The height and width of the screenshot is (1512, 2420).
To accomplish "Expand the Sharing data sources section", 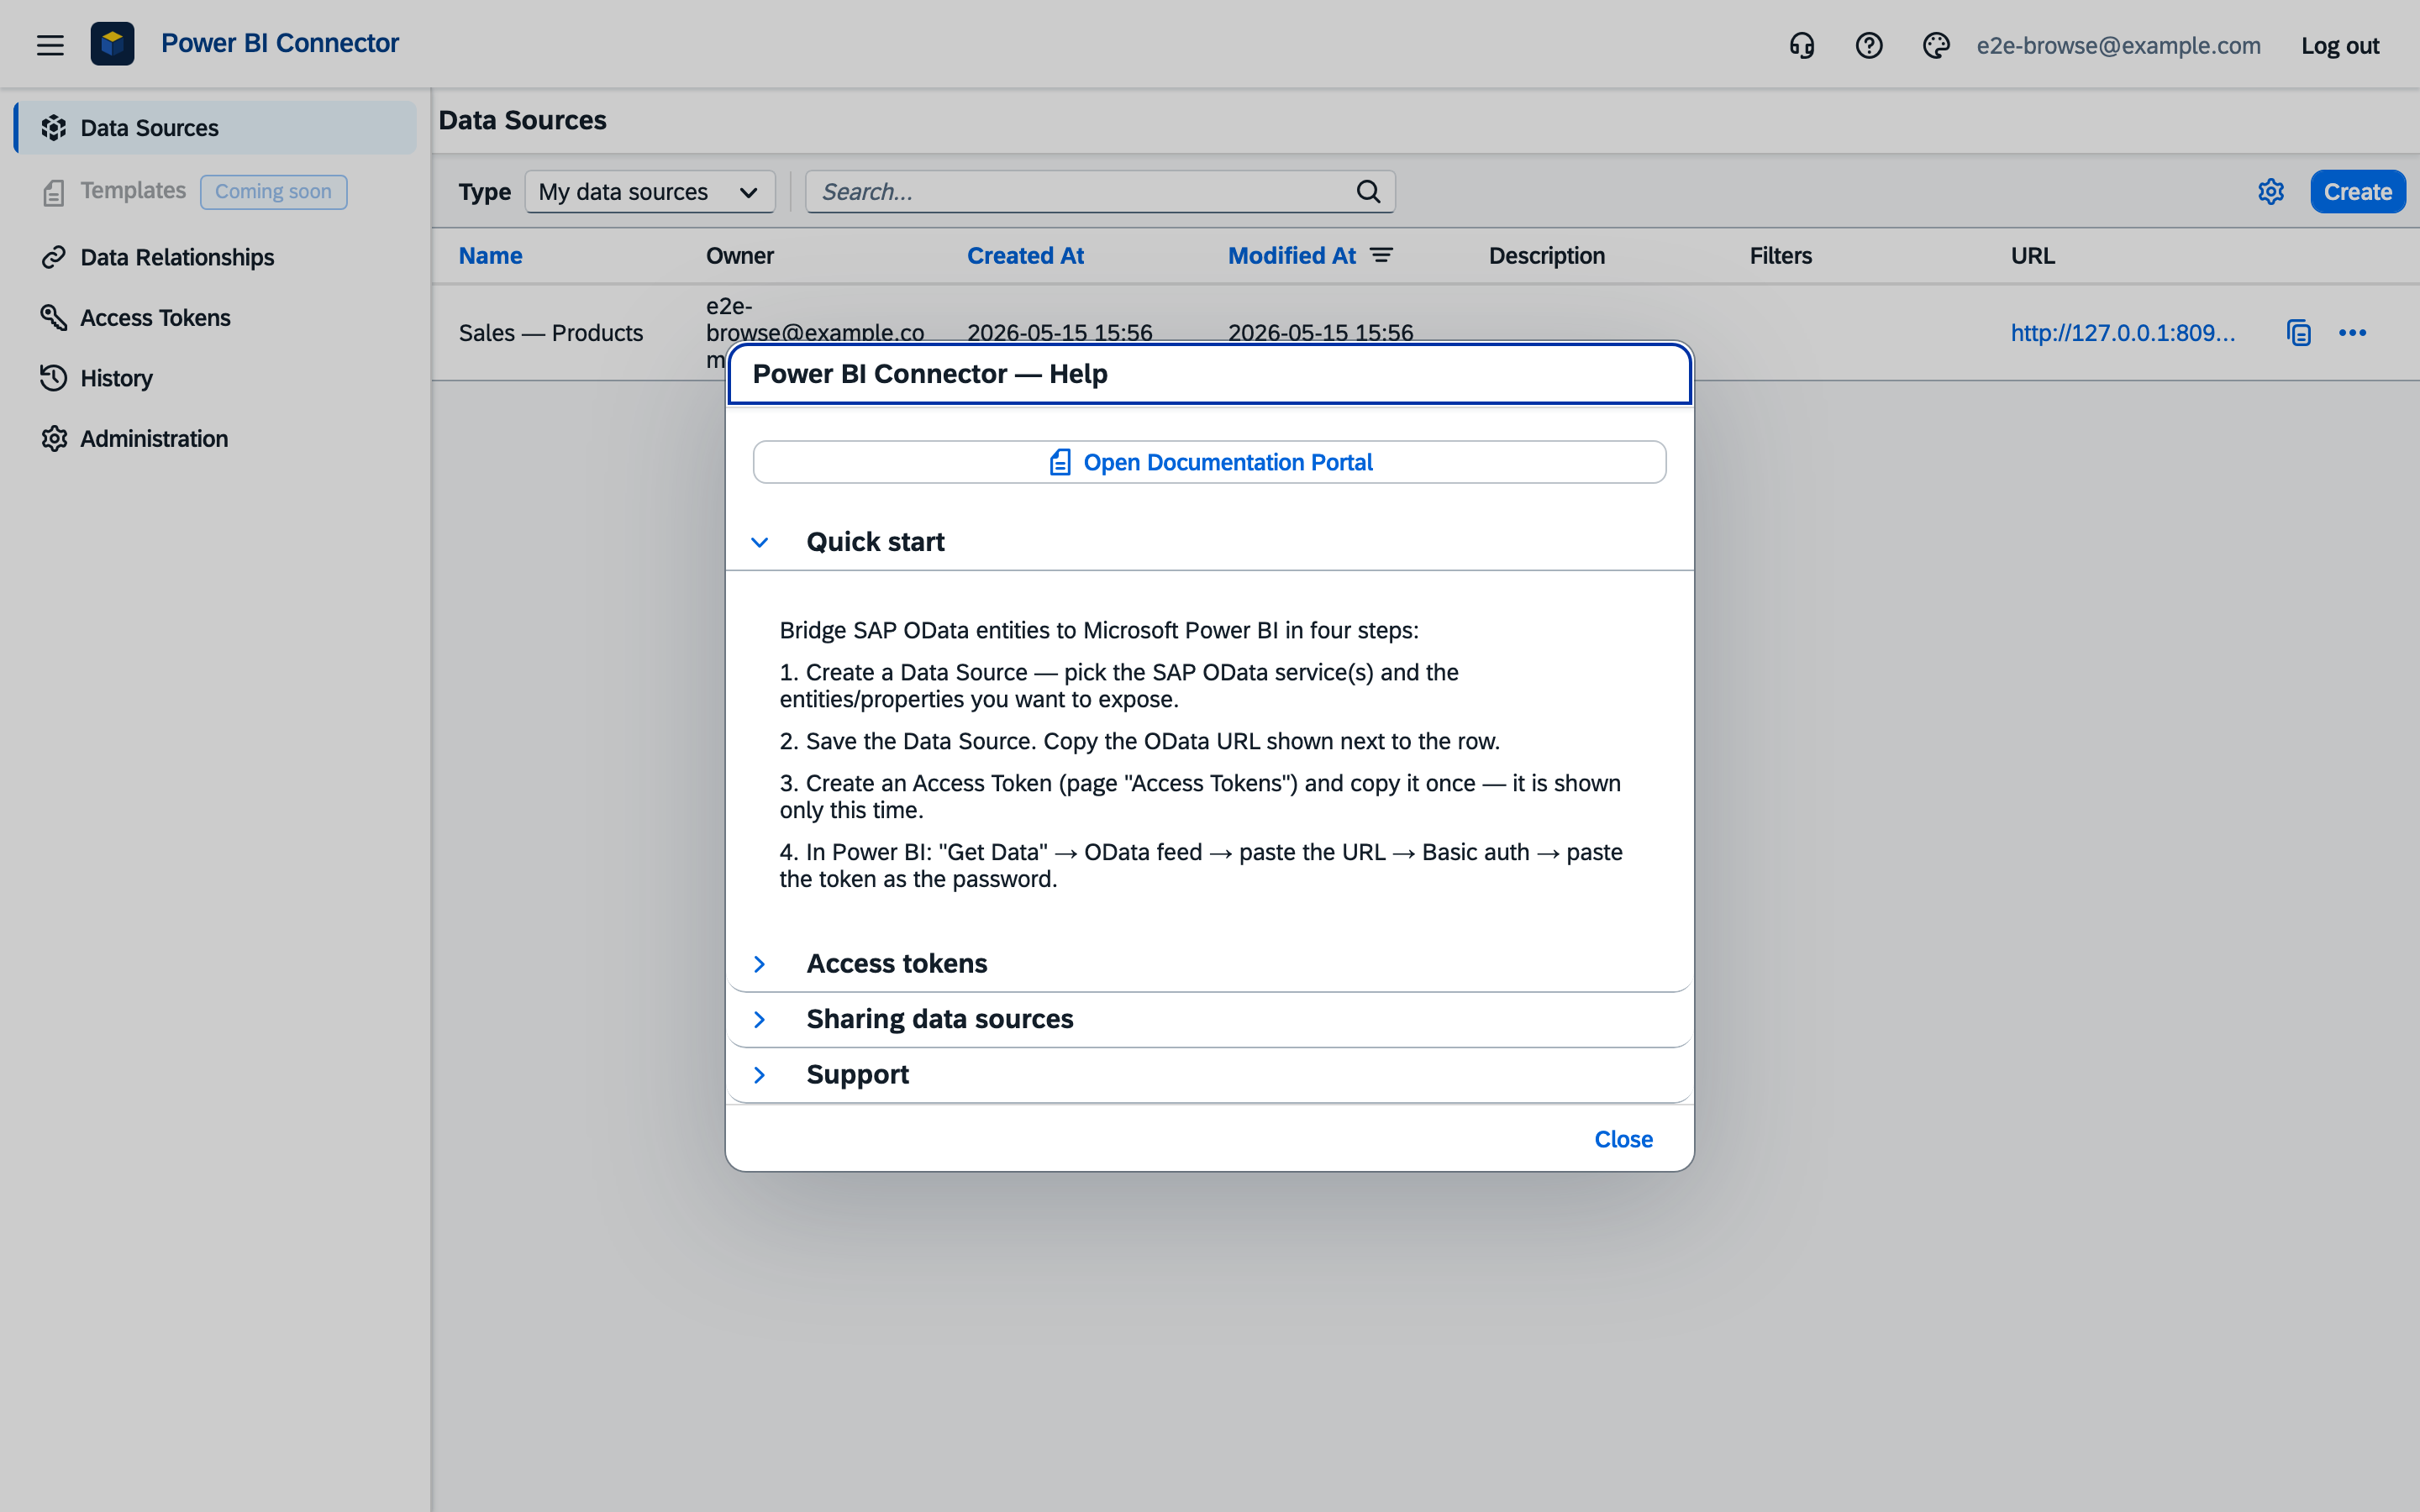I will click(760, 1019).
